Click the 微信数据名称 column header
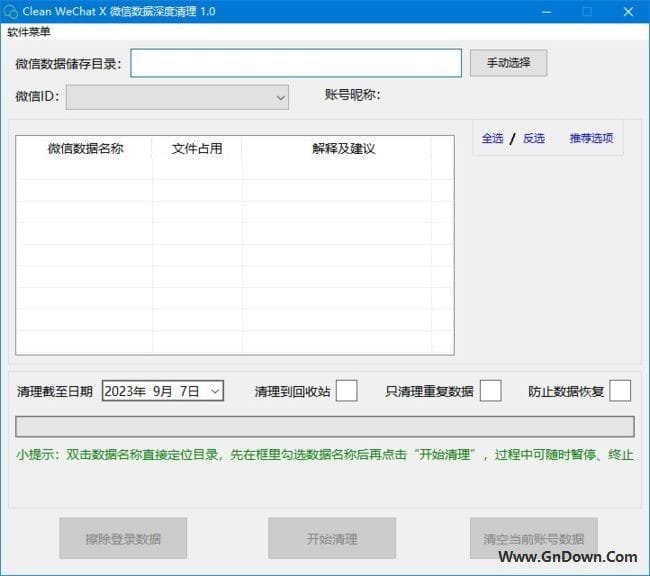This screenshot has width=650, height=576. [85, 148]
